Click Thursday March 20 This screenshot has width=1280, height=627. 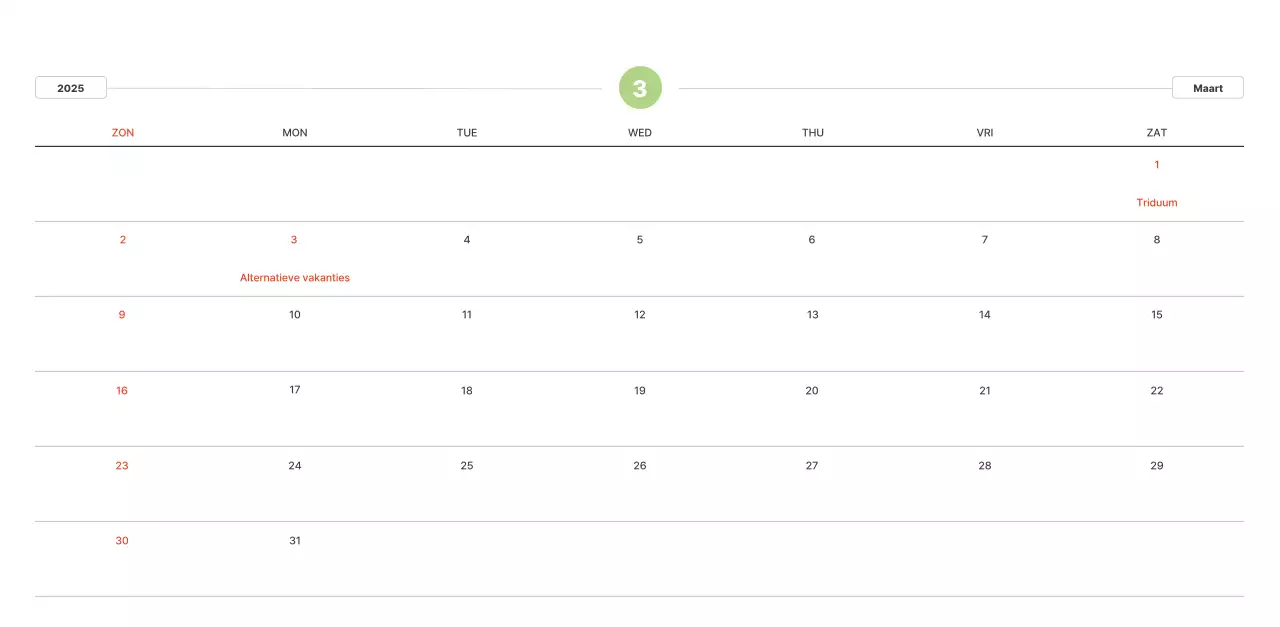(812, 391)
